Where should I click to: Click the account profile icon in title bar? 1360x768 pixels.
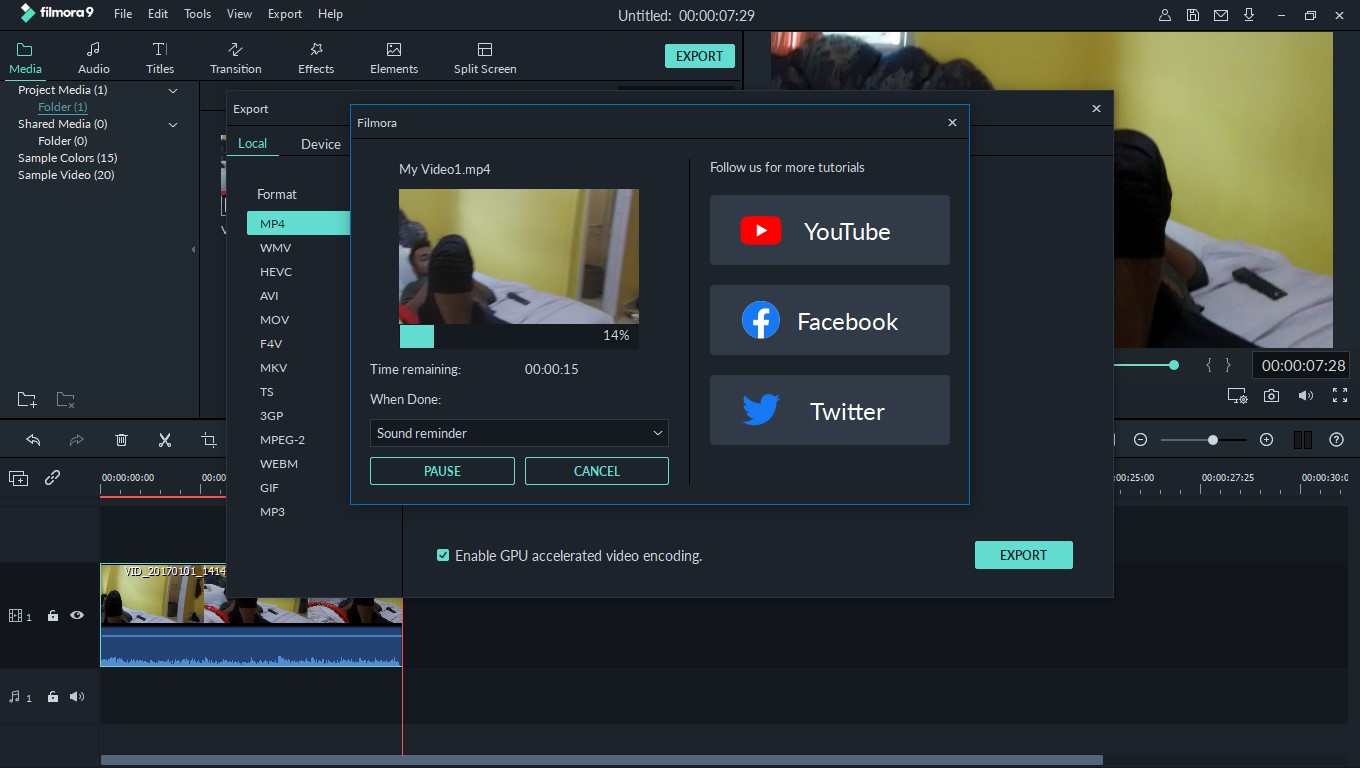coord(1165,15)
